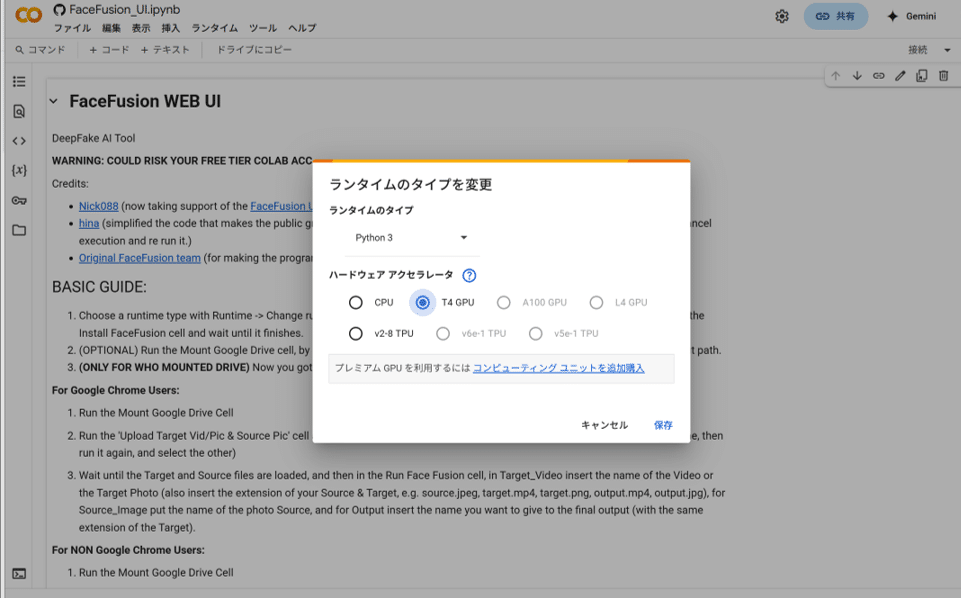This screenshot has width=961, height=598.
Task: Click the キャンセル cancel button
Action: coord(604,425)
